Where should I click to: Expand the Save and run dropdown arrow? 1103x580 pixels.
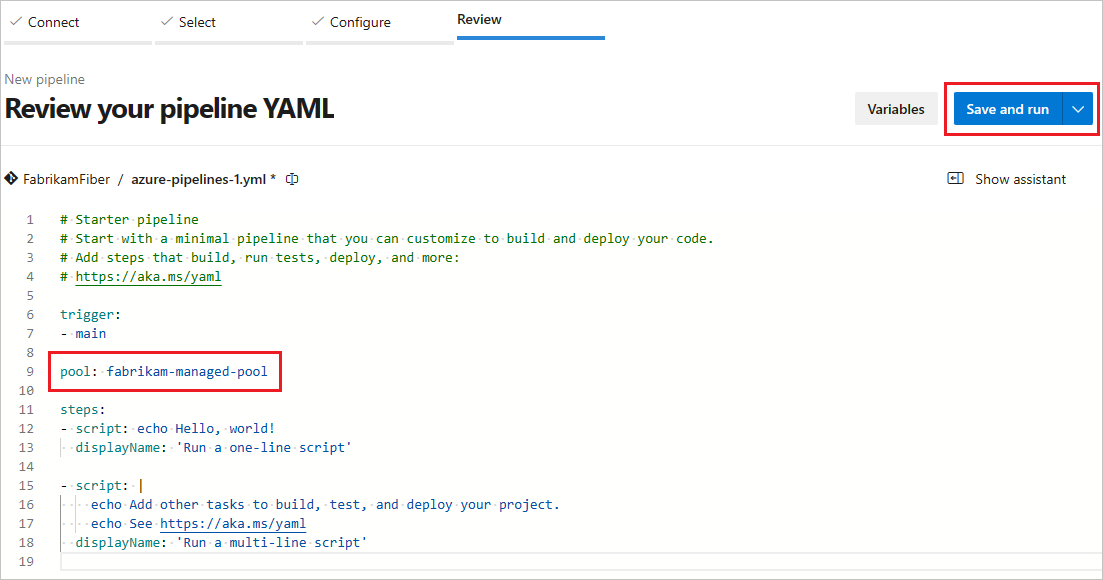(1078, 109)
